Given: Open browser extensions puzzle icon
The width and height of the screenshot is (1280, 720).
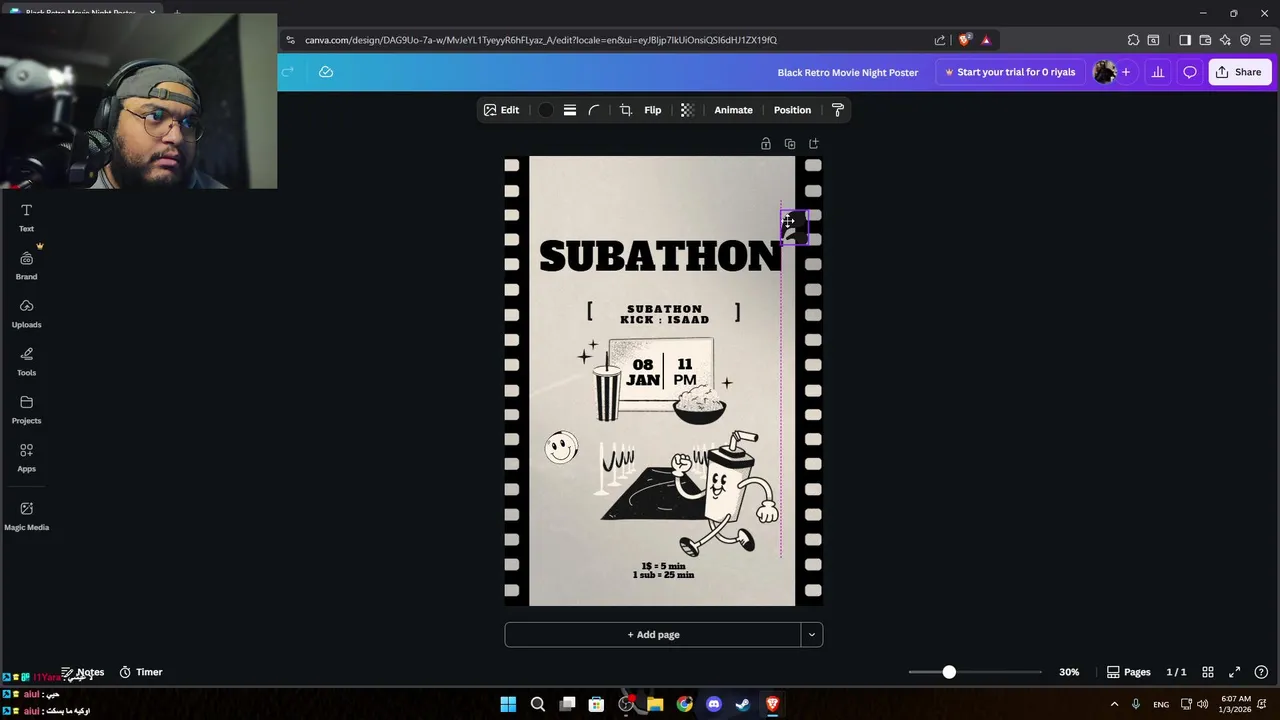Looking at the screenshot, I should coord(1133,40).
